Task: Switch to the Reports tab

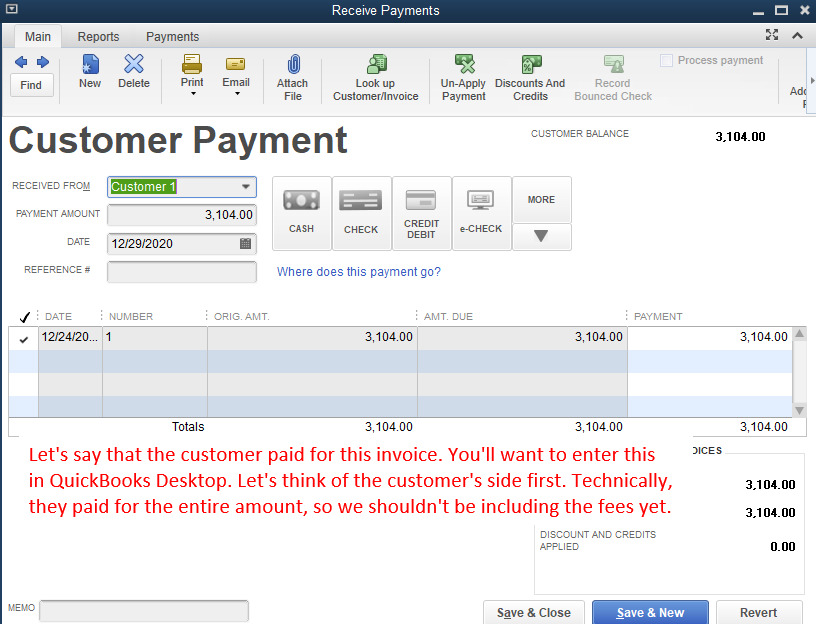Action: point(98,36)
